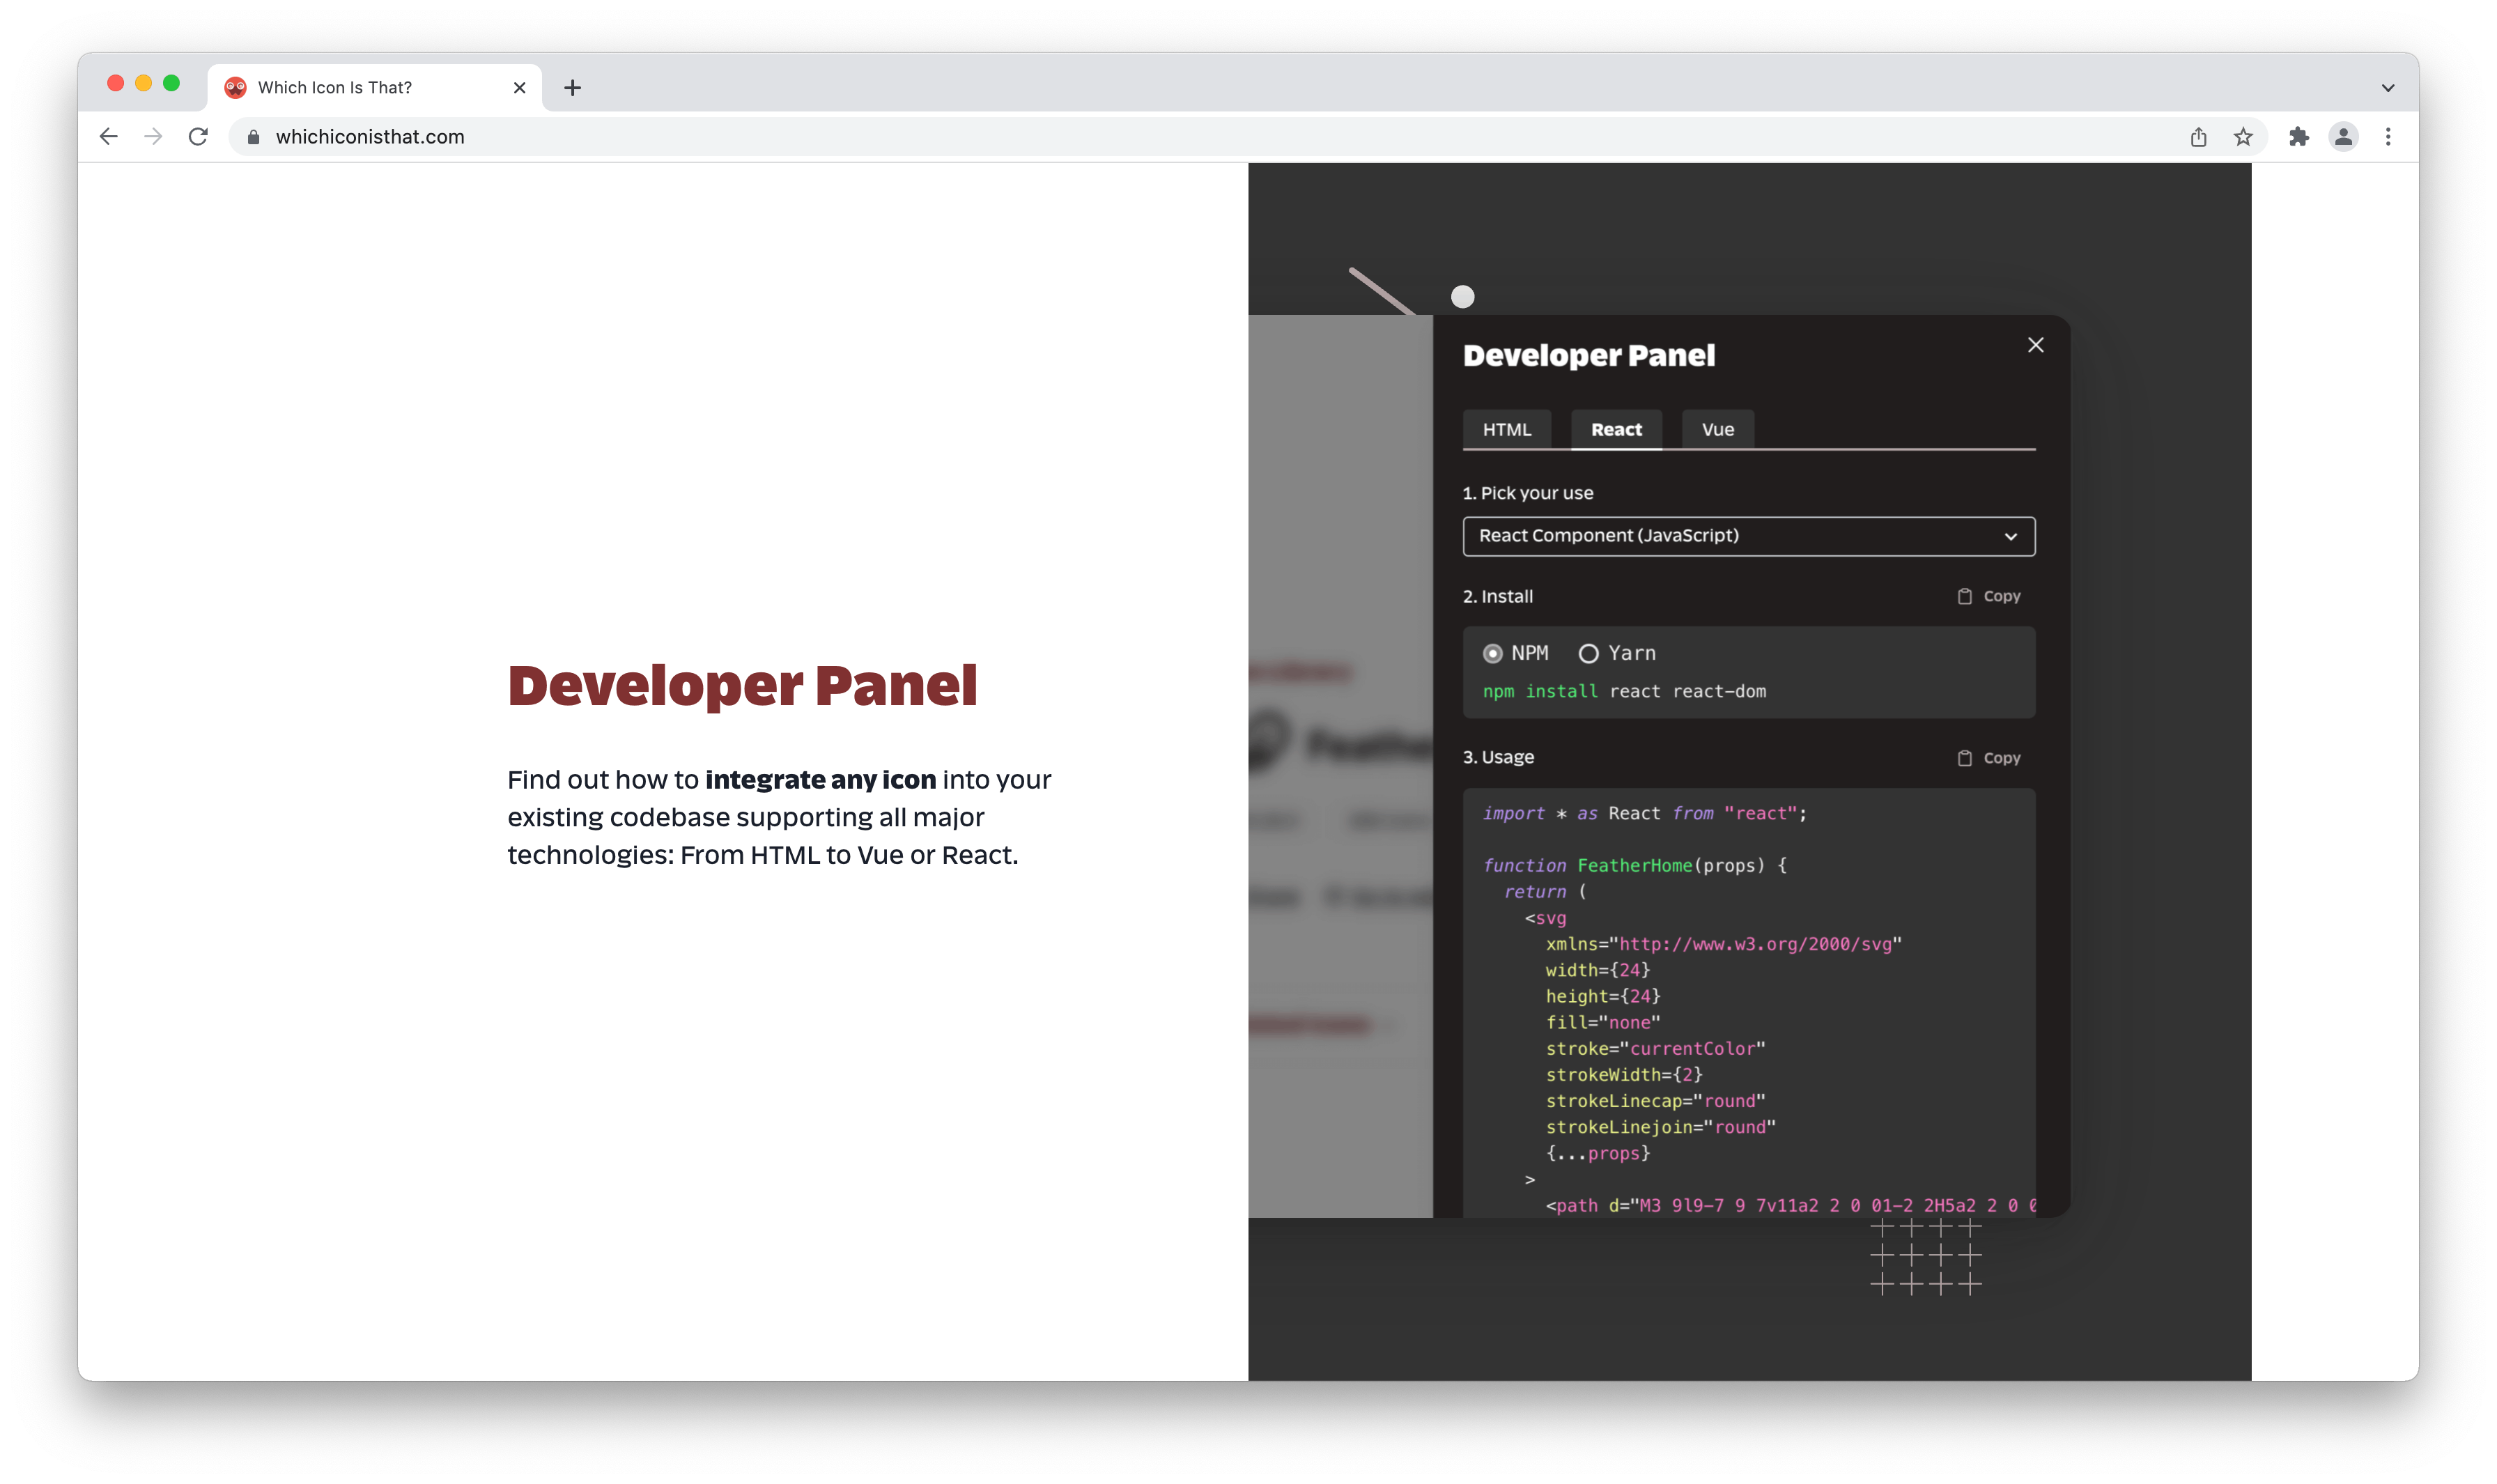The image size is (2497, 1484).
Task: Click the xmlns attribute code line
Action: (x=1723, y=944)
